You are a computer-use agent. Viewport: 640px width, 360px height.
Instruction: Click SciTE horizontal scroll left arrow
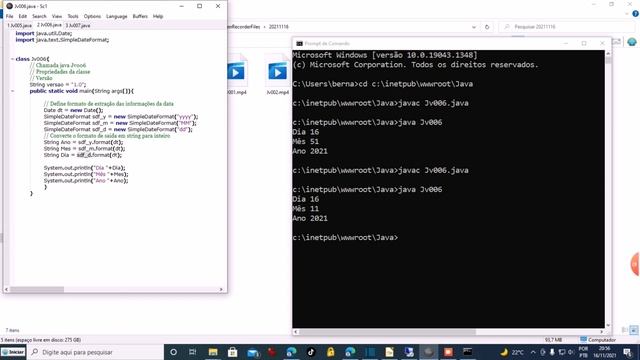[x=6, y=289]
